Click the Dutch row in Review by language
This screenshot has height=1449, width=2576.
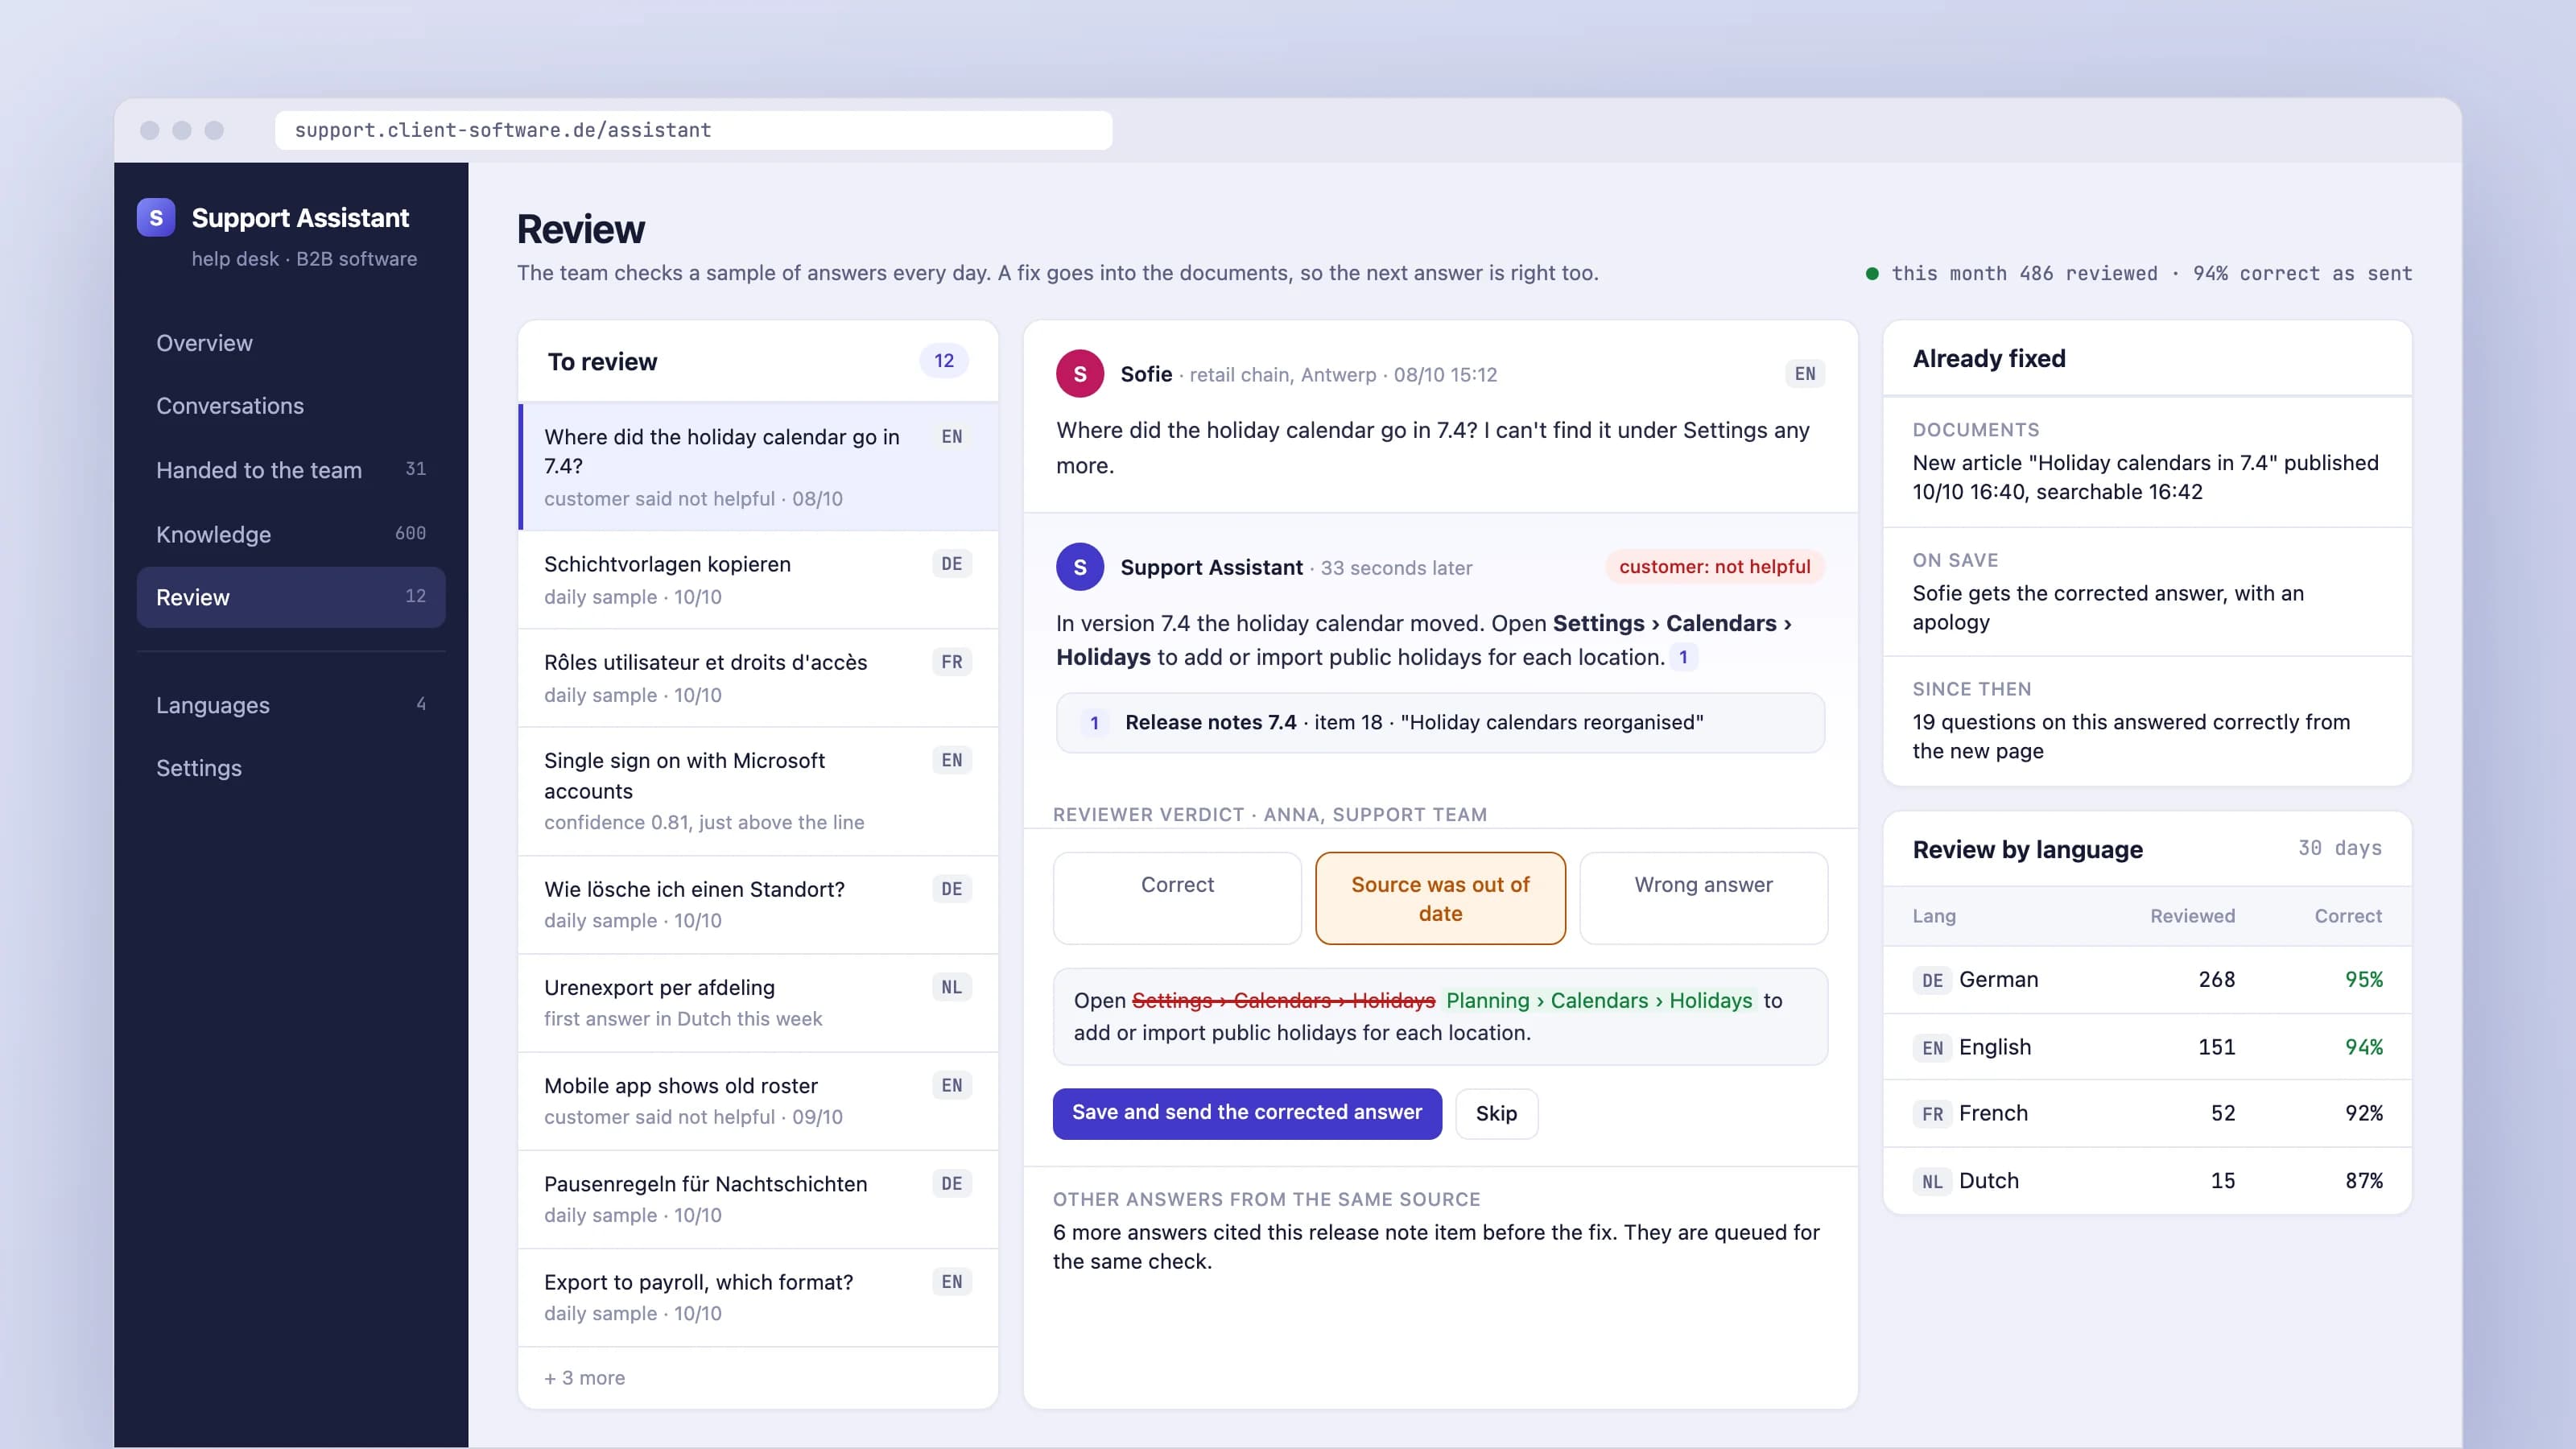2147,1181
